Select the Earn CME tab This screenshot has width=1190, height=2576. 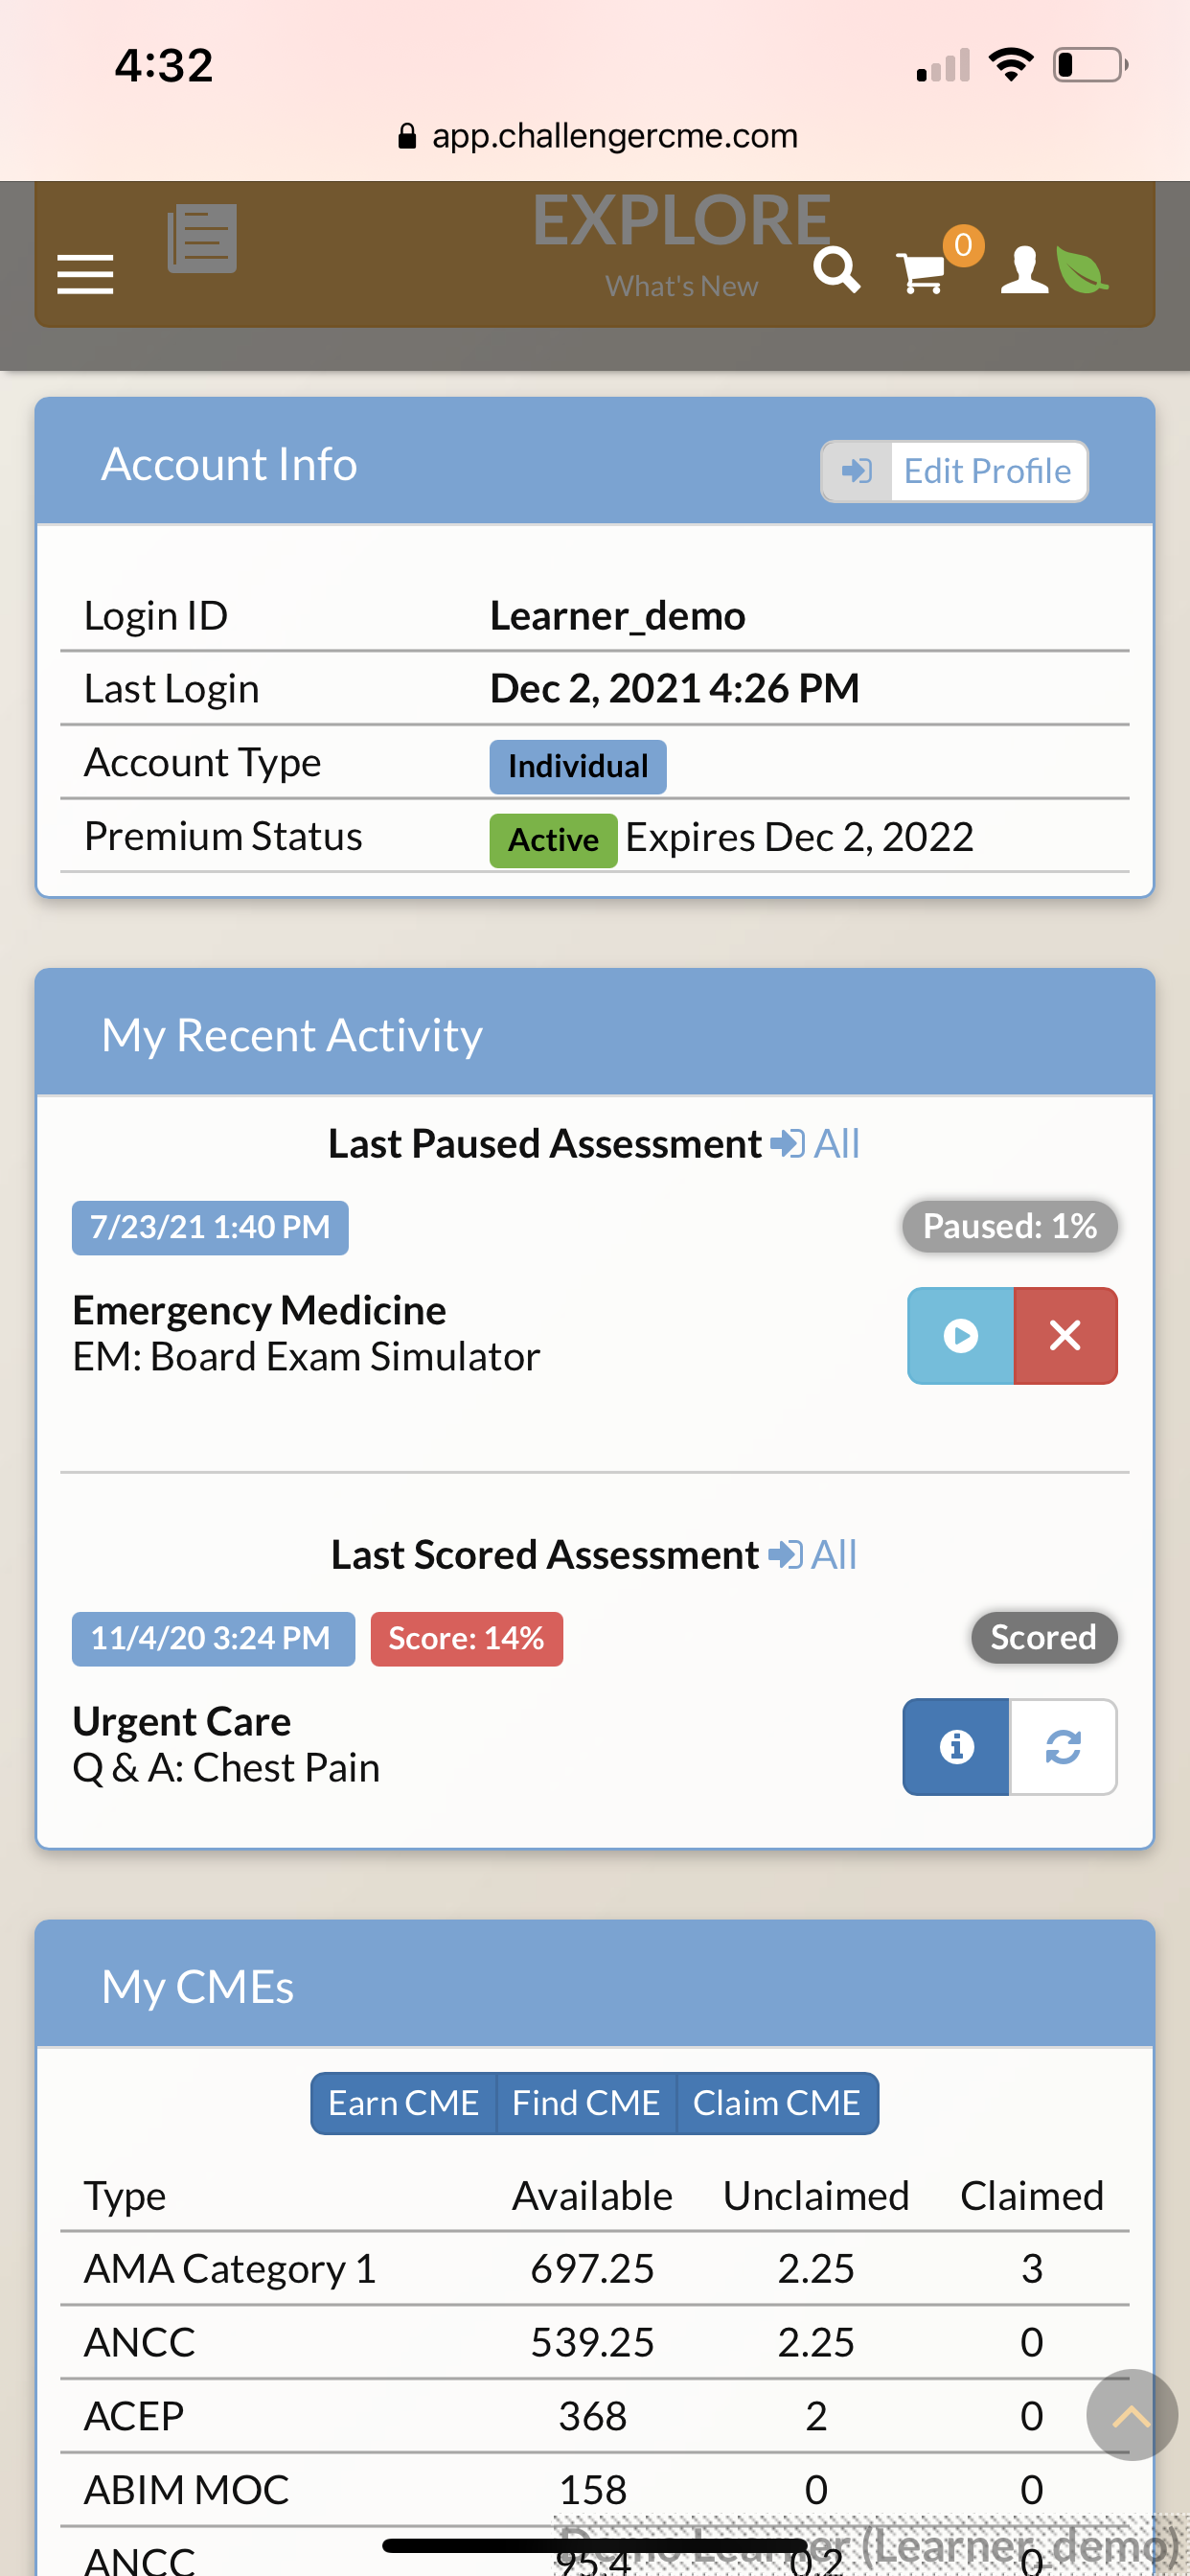coord(404,2103)
